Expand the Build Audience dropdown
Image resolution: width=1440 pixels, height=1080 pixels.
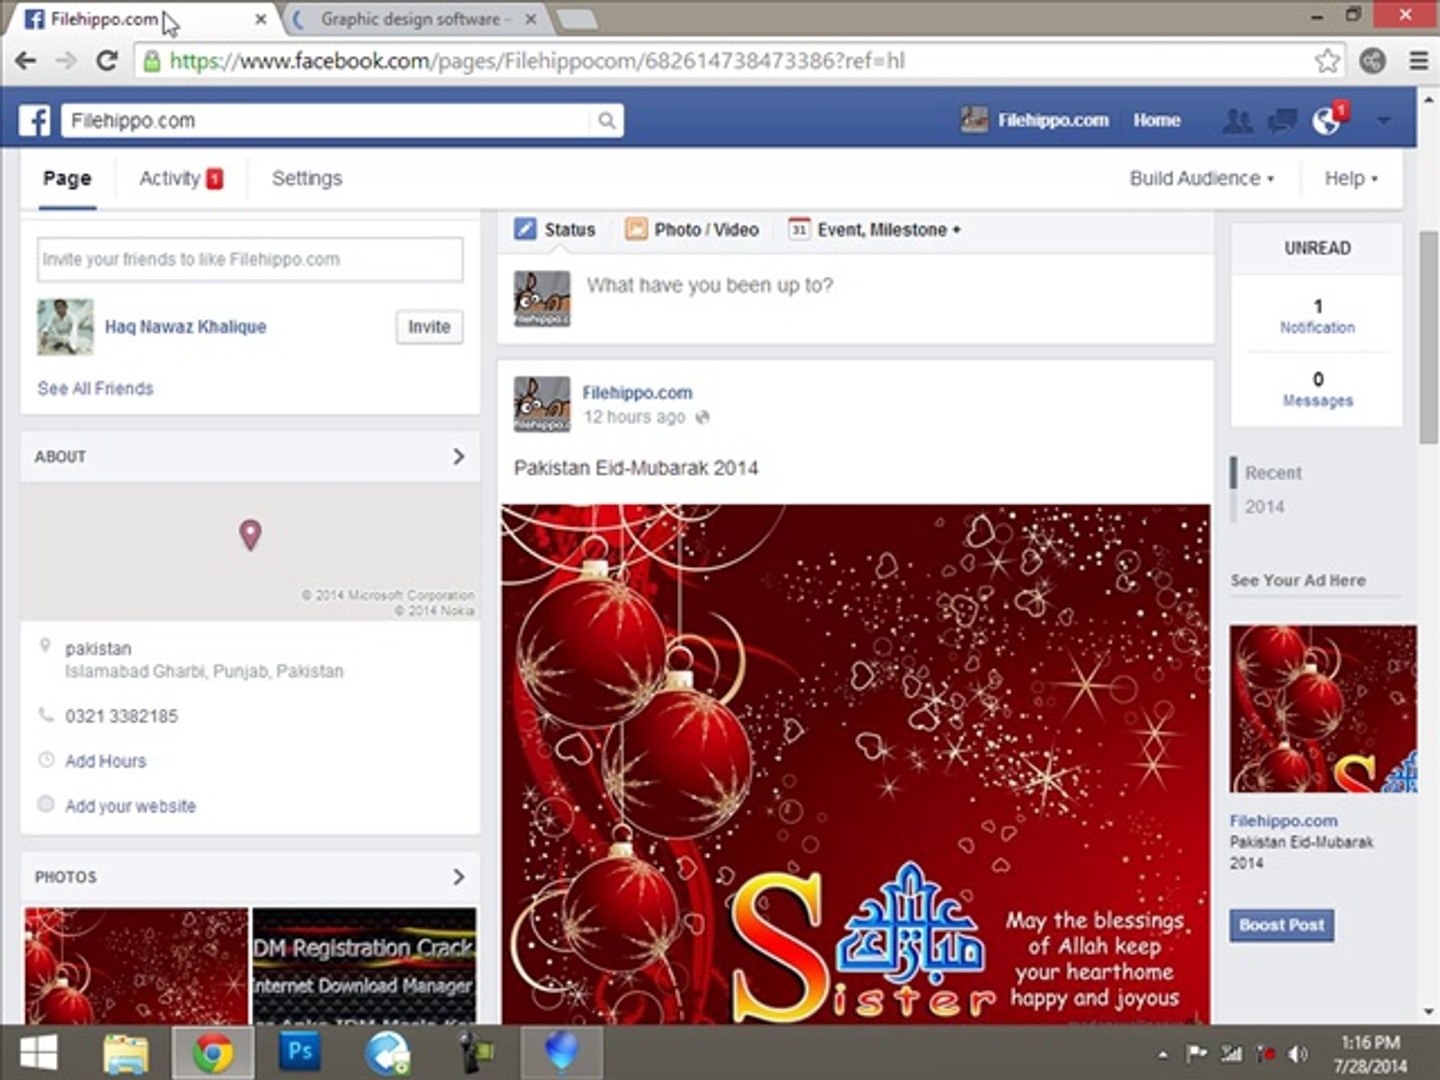point(1202,178)
